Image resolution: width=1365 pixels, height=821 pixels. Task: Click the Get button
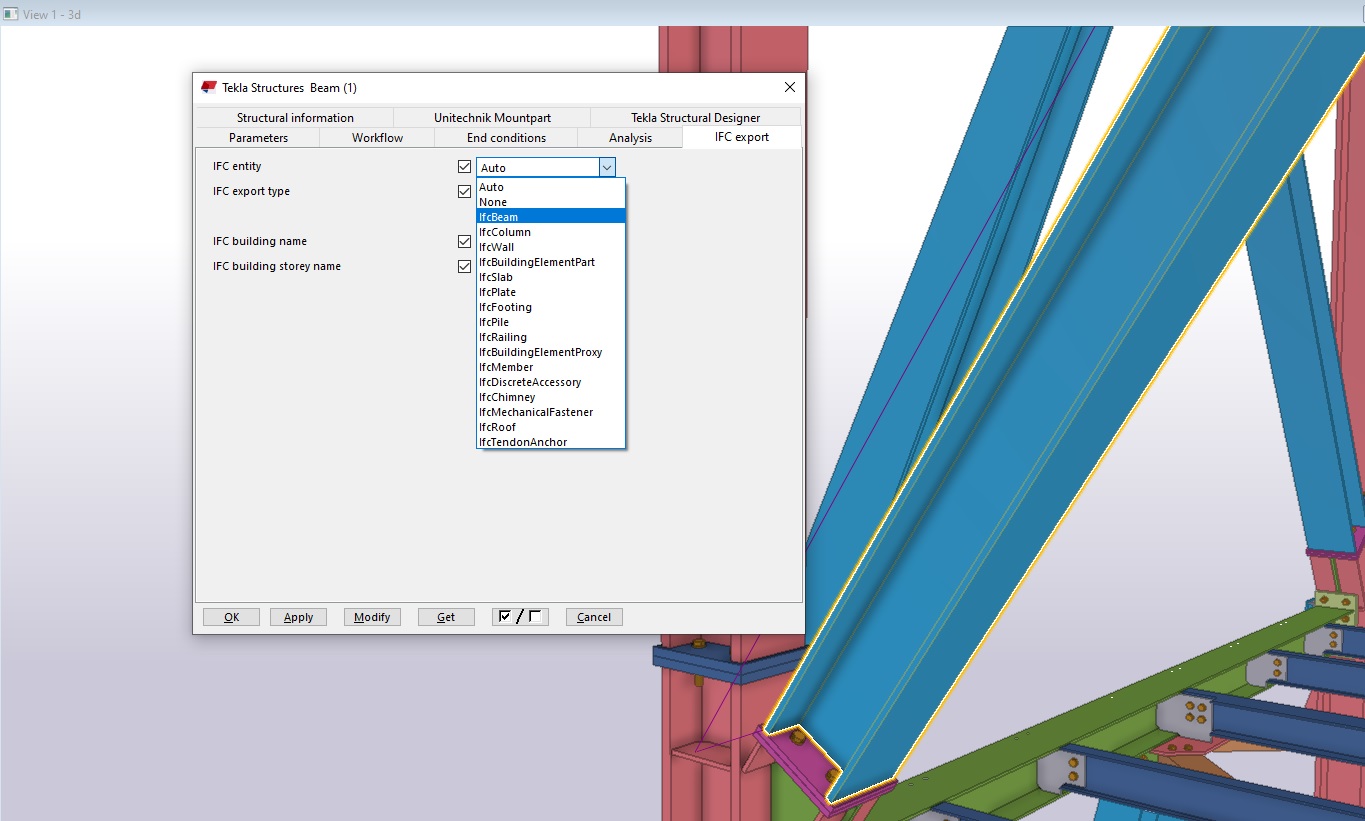point(446,617)
